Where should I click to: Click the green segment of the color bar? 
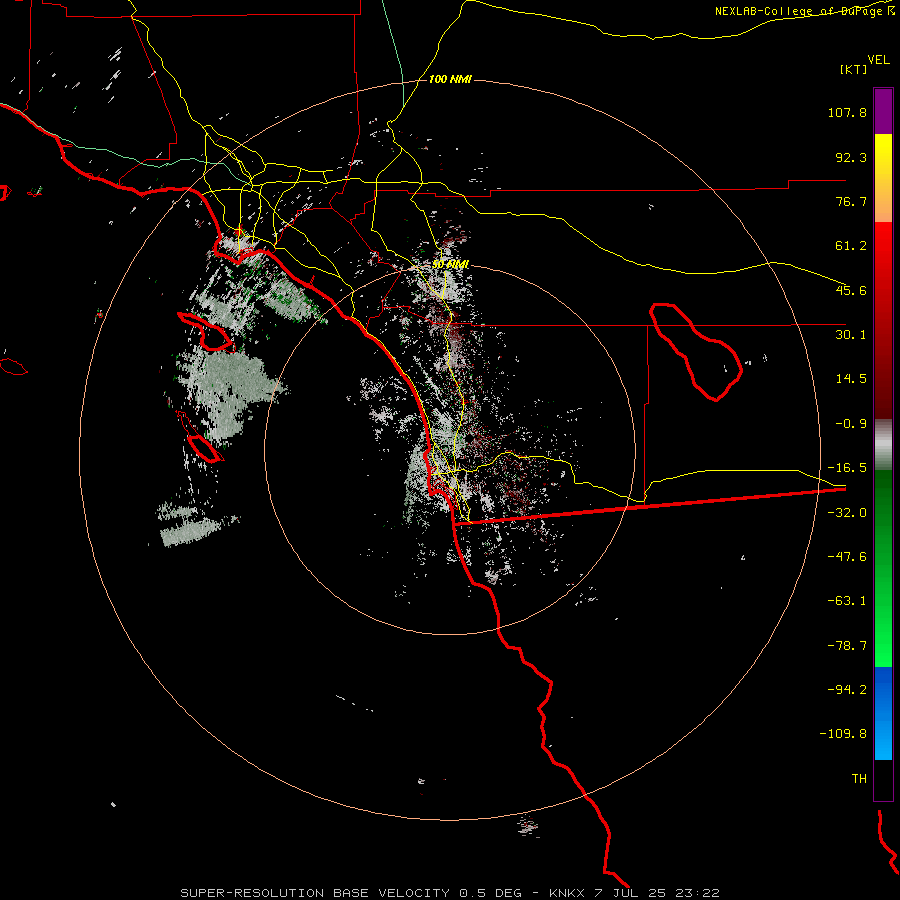coord(883,568)
